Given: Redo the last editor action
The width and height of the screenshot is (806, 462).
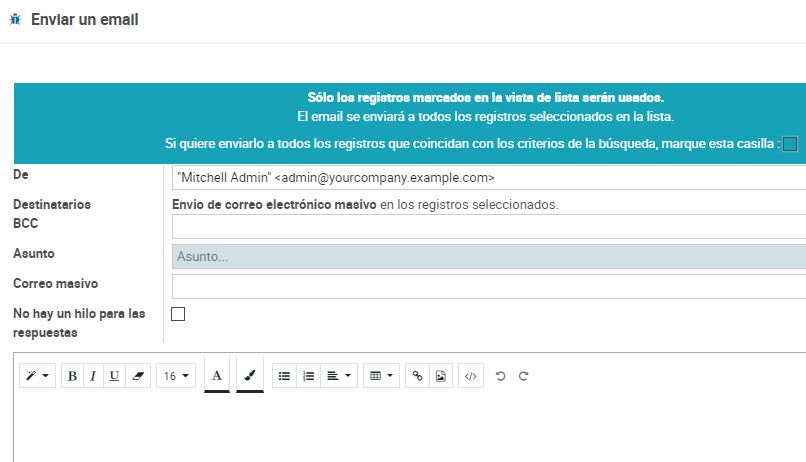Looking at the screenshot, I should click(x=523, y=376).
